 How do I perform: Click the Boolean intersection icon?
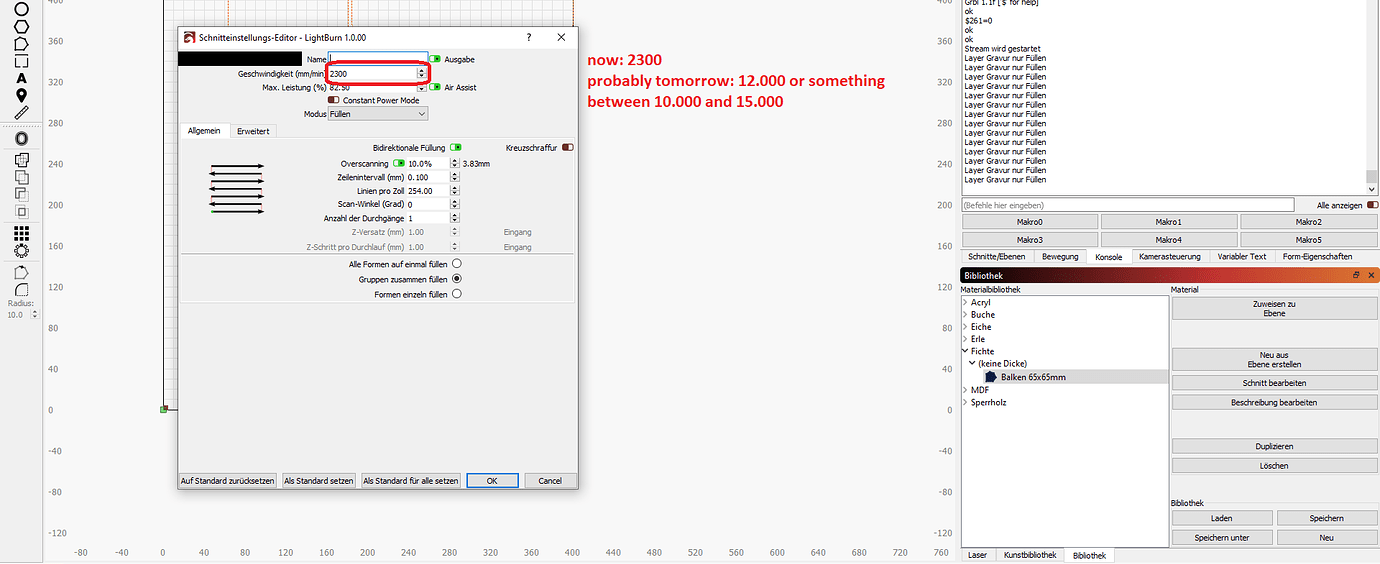tap(21, 212)
